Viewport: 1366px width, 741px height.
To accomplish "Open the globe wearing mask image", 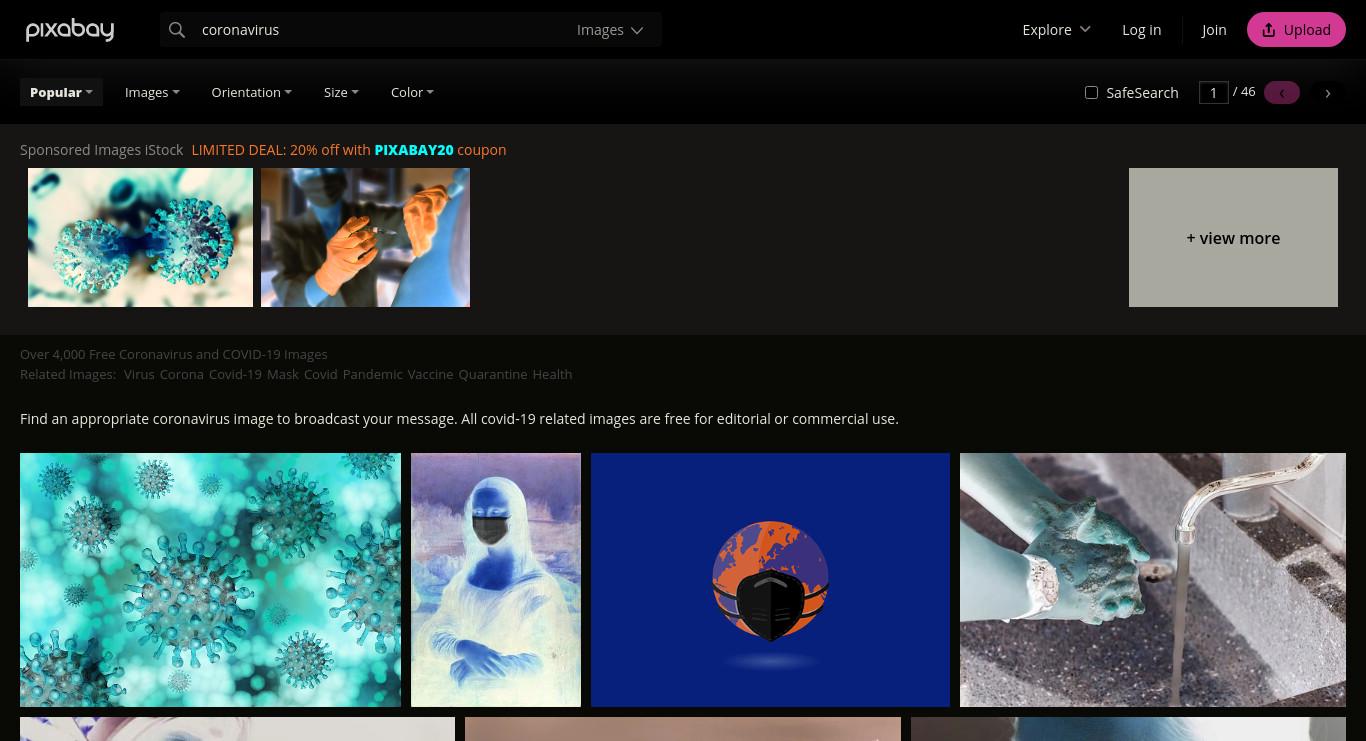I will coord(770,580).
